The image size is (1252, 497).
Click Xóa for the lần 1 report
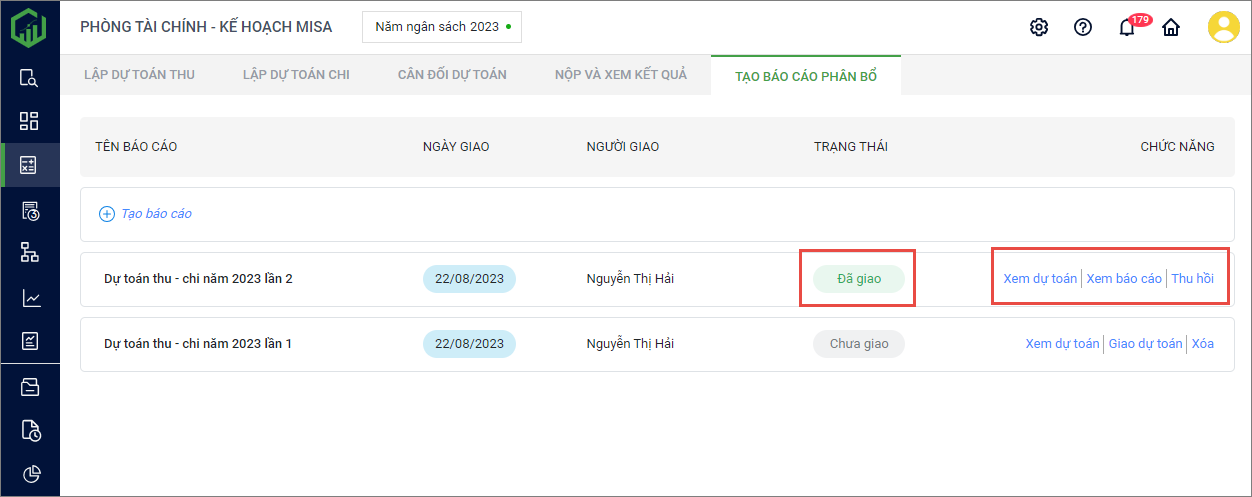pos(1203,344)
